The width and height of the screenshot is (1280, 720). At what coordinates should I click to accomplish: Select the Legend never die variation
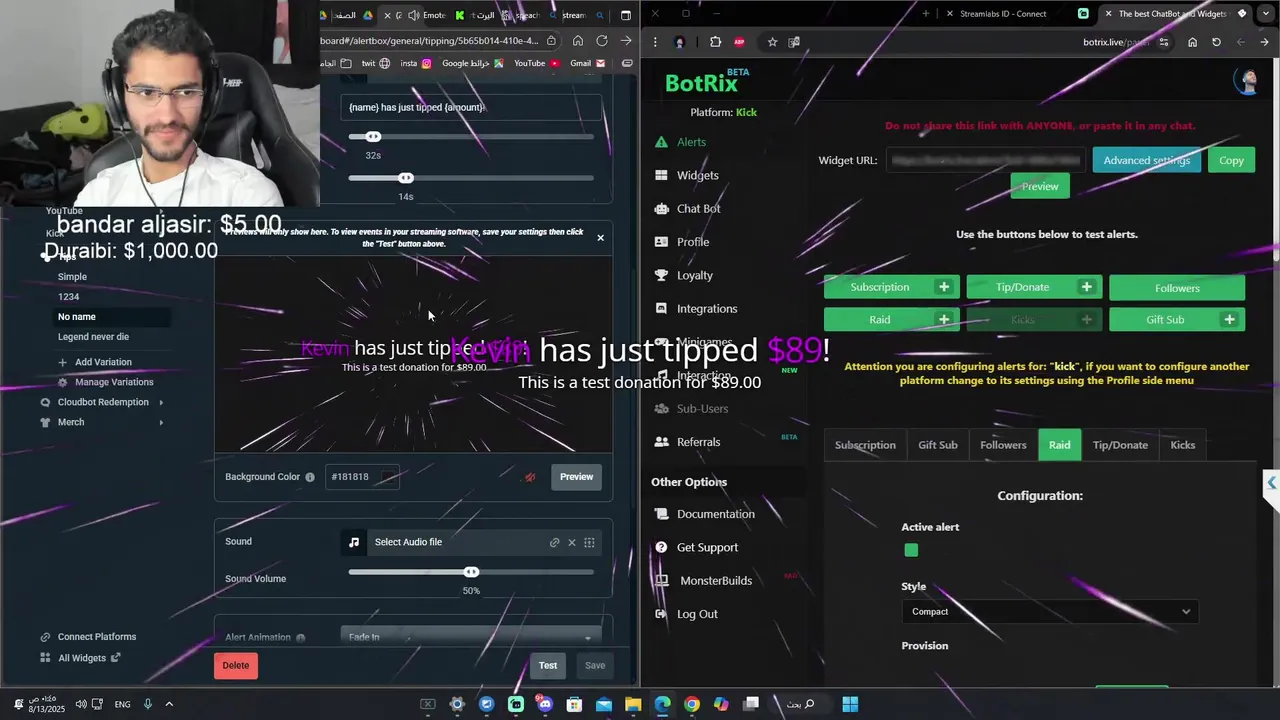tap(93, 337)
